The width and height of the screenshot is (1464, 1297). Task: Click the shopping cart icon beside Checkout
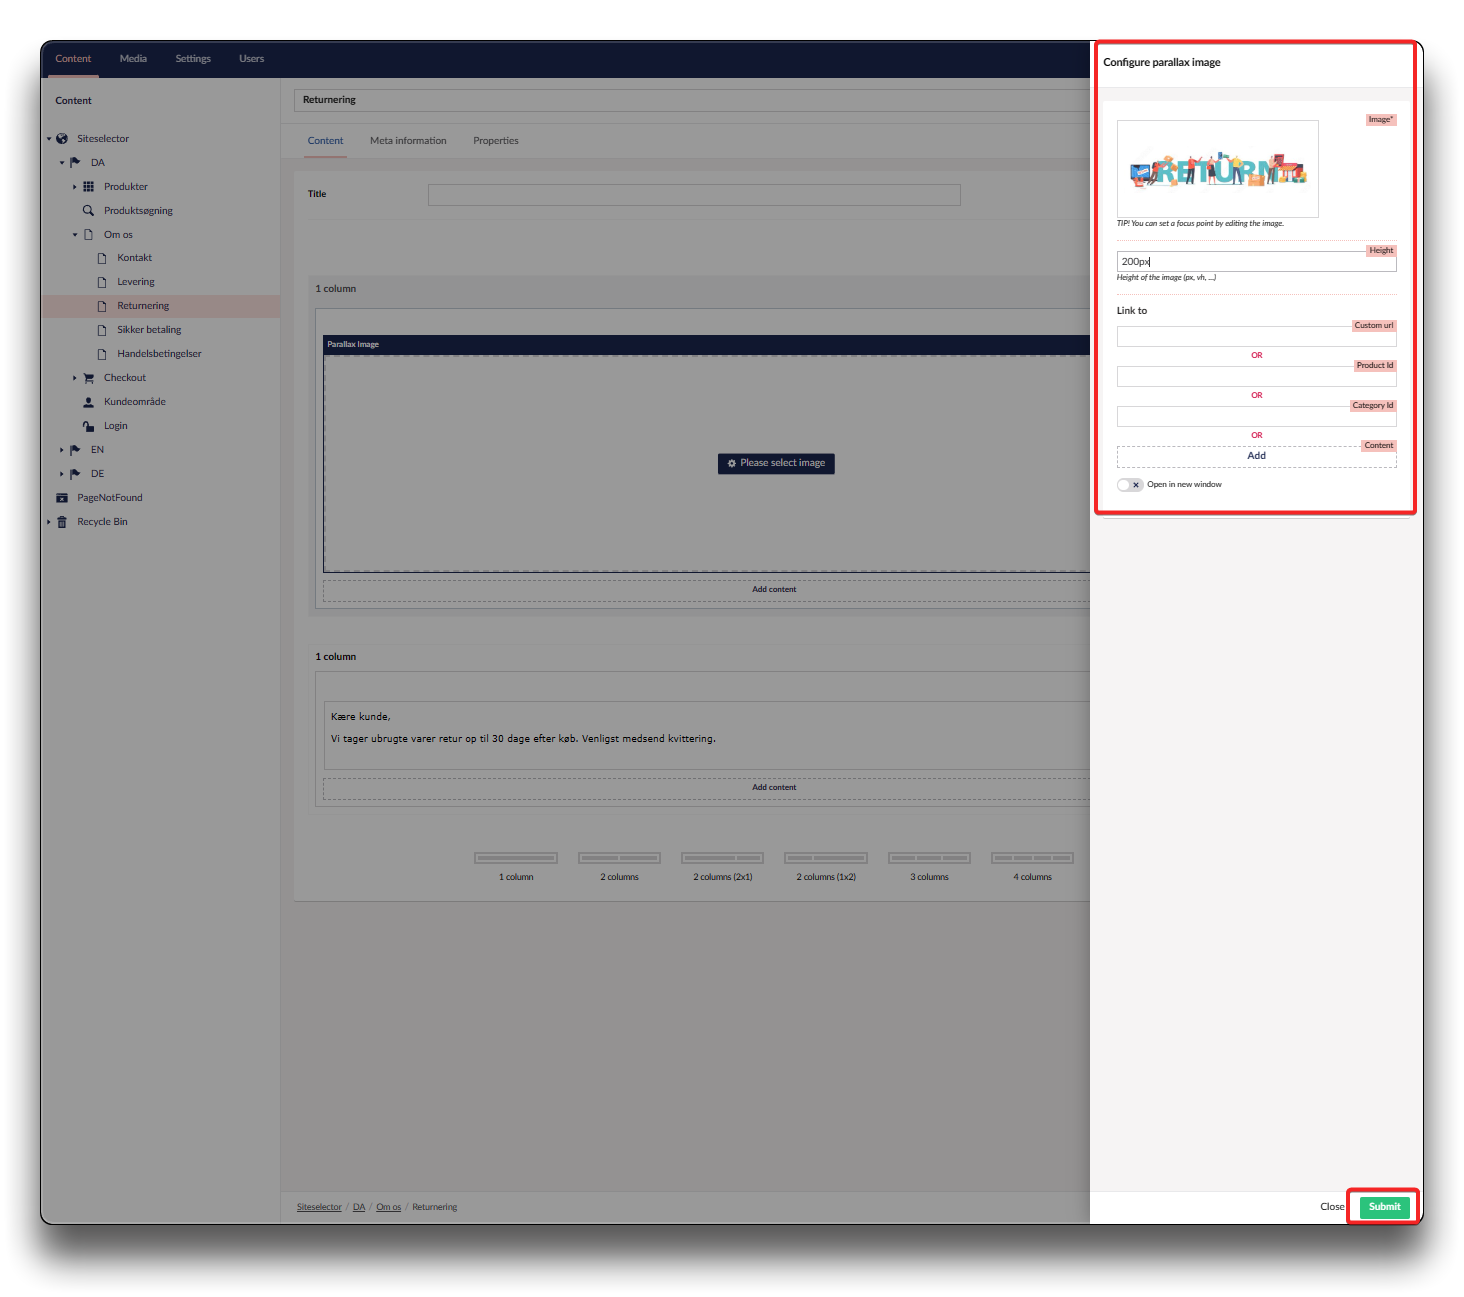pos(88,378)
